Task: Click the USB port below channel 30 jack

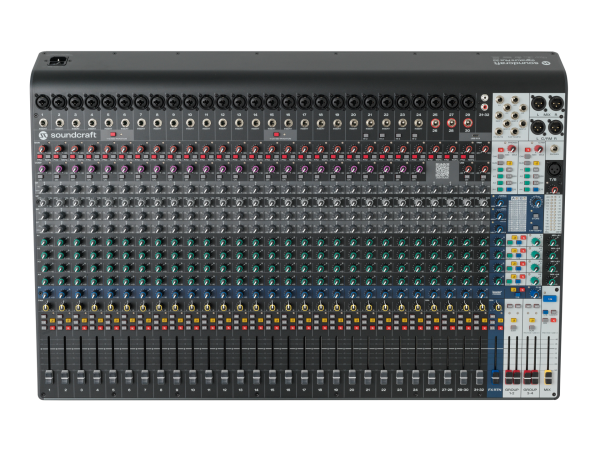Action: point(476,135)
